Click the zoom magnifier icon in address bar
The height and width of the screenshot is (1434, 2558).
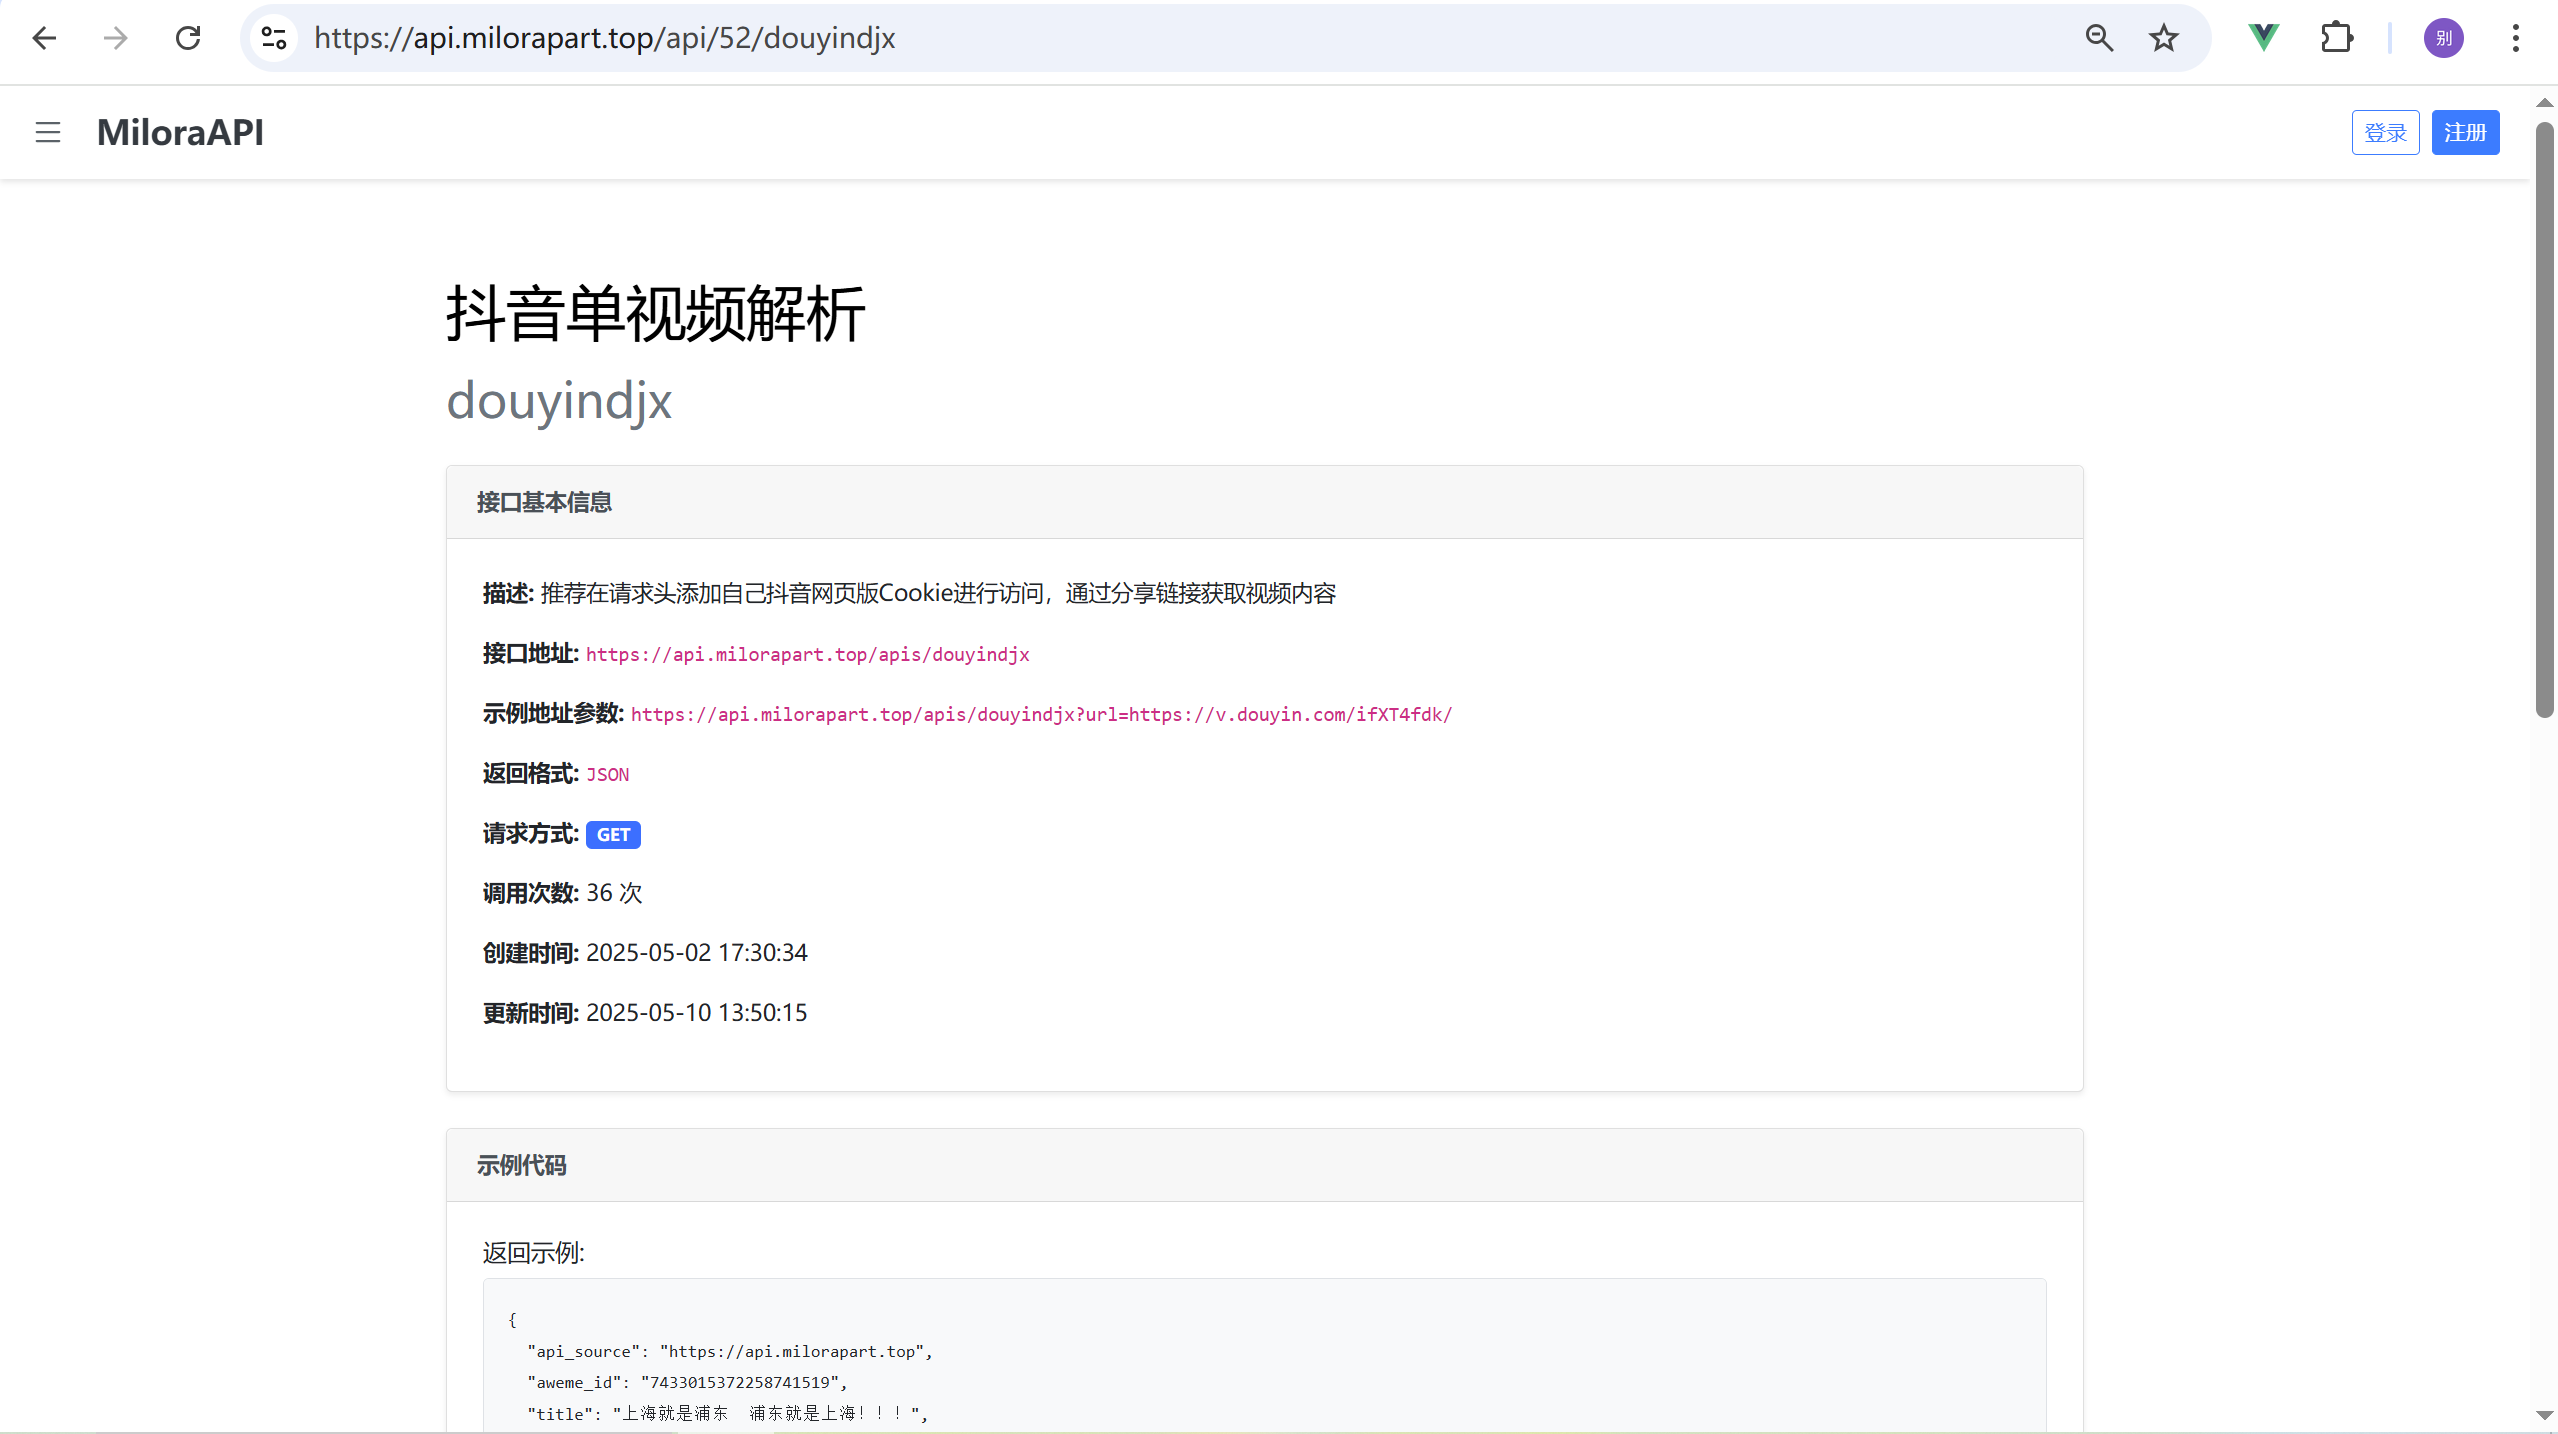click(2099, 38)
